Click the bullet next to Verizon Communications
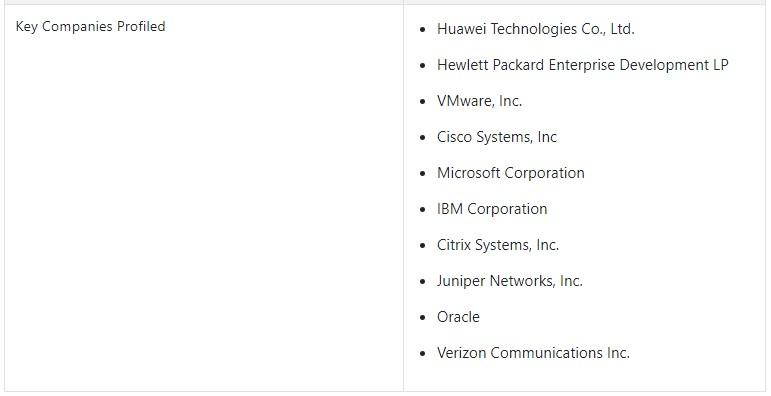Viewport: 771px width, 396px height. 423,353
